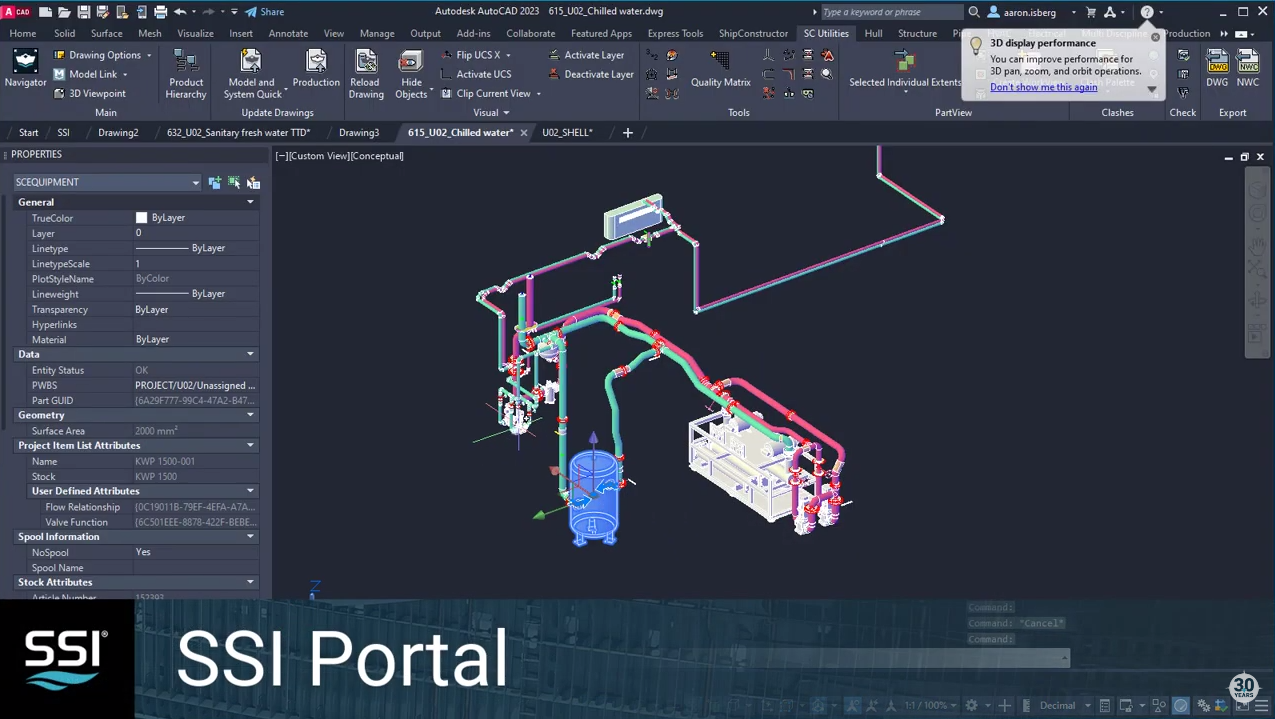This screenshot has height=719, width=1275.
Task: Click the PWBS property value
Action: pos(196,385)
